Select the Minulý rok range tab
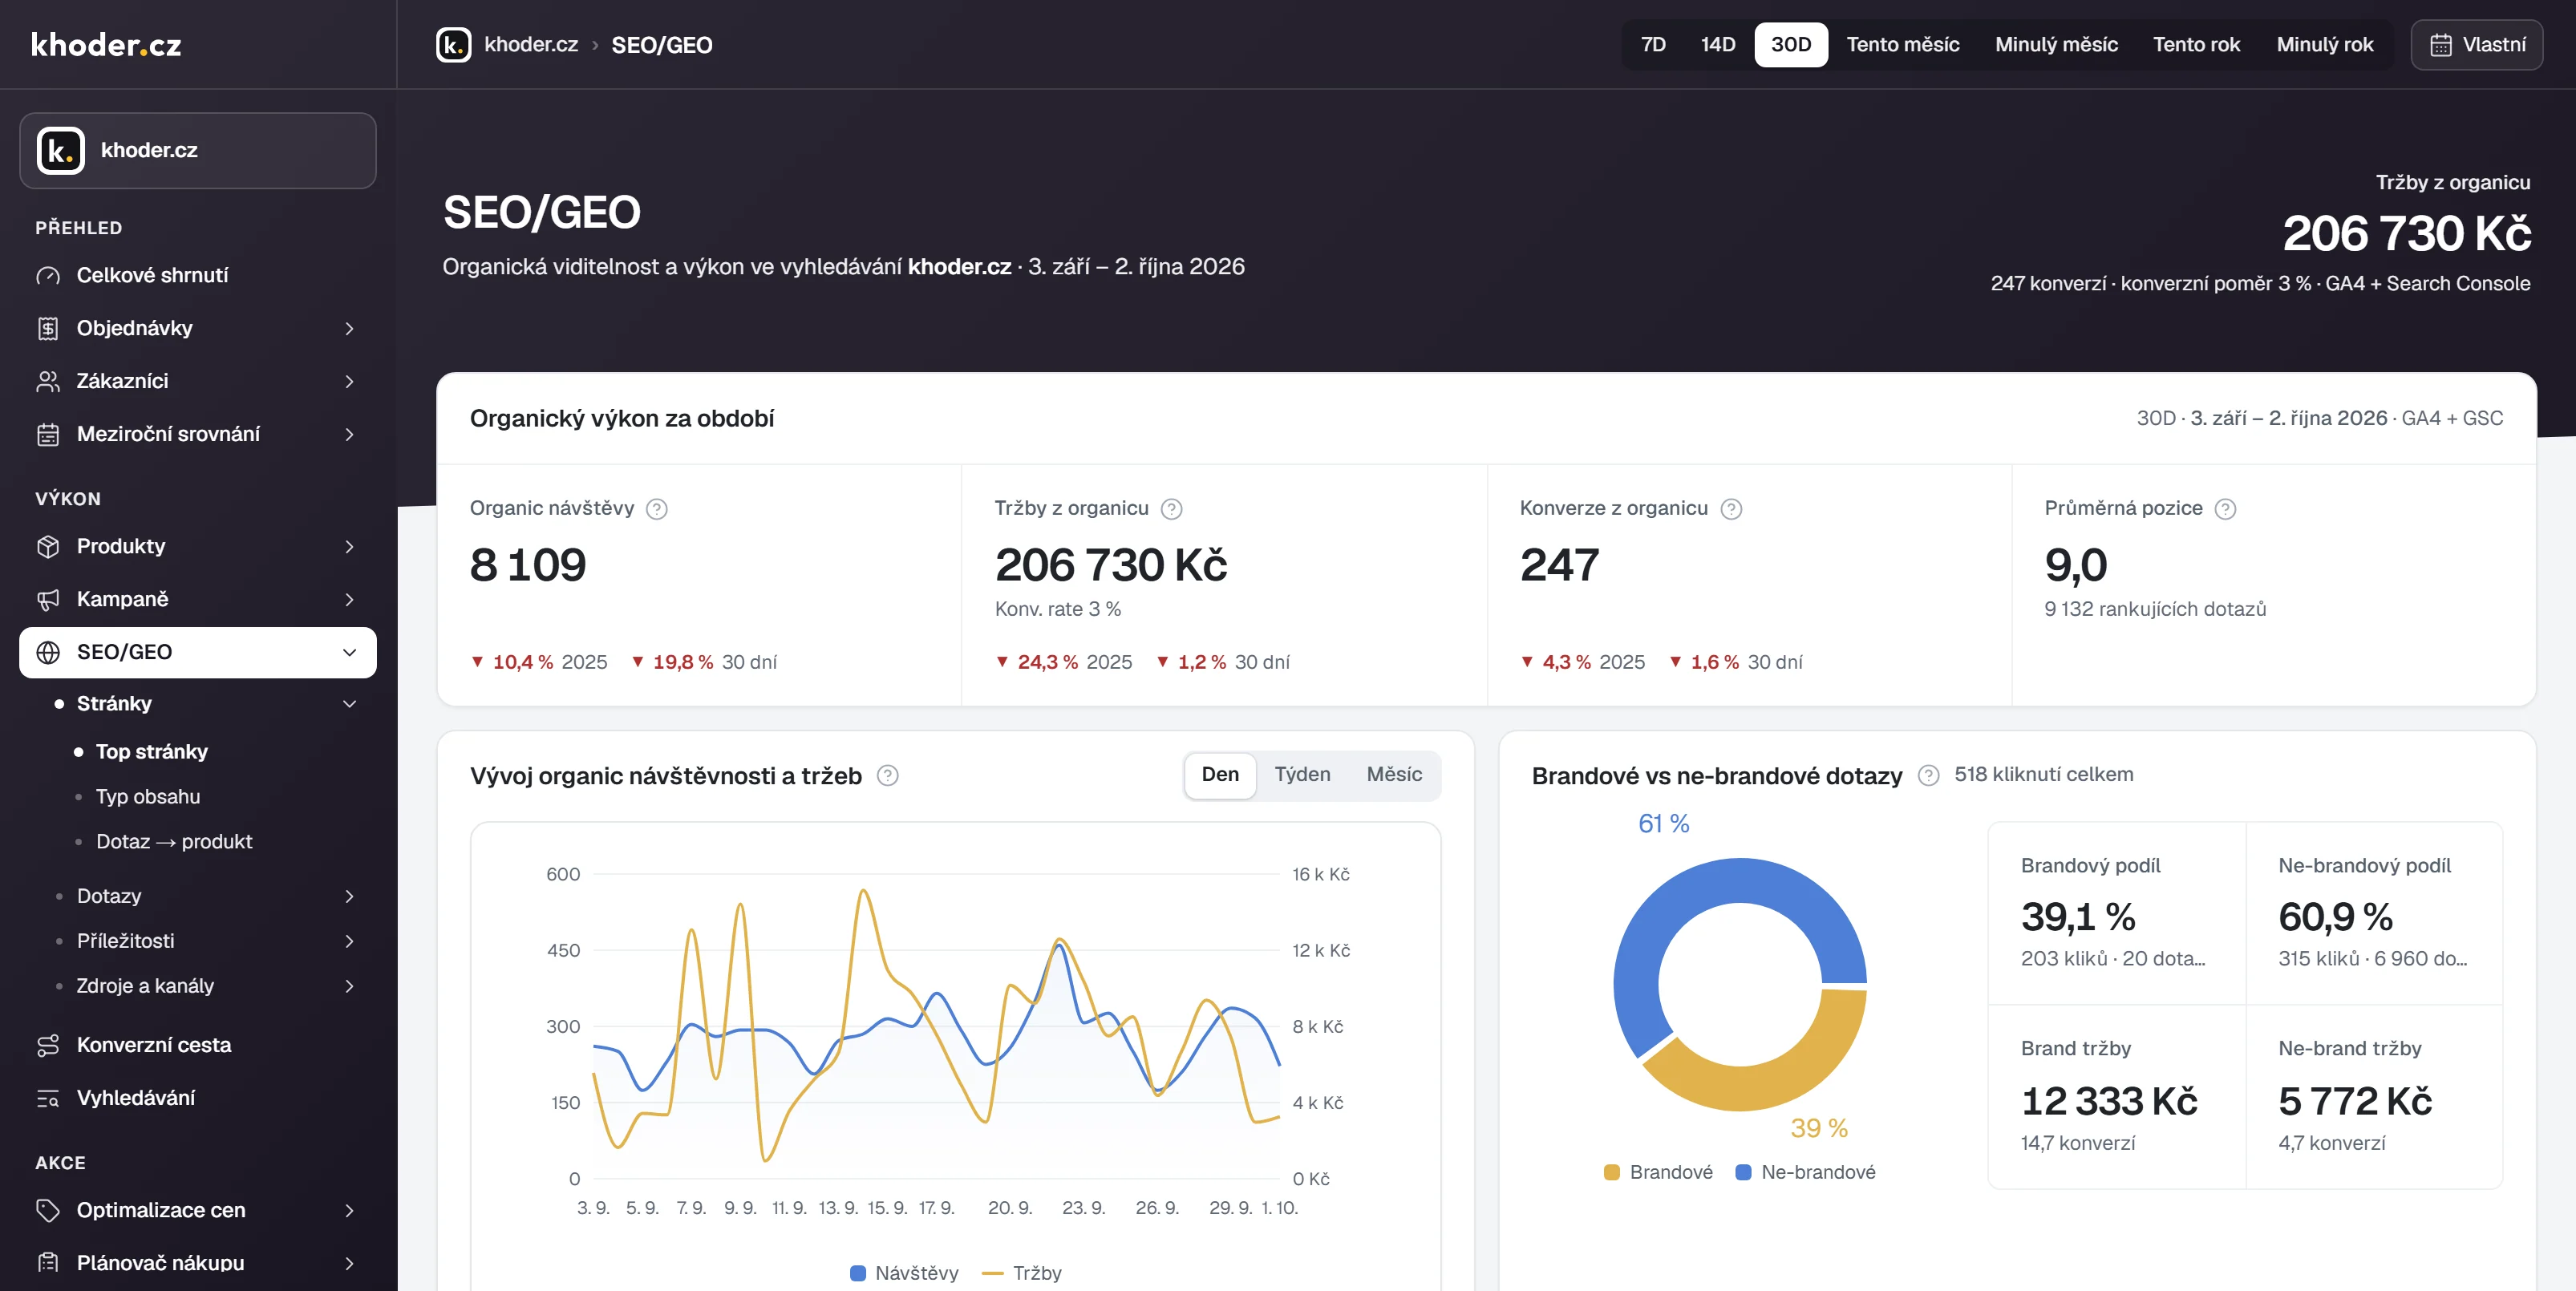Viewport: 2576px width, 1291px height. (x=2324, y=45)
